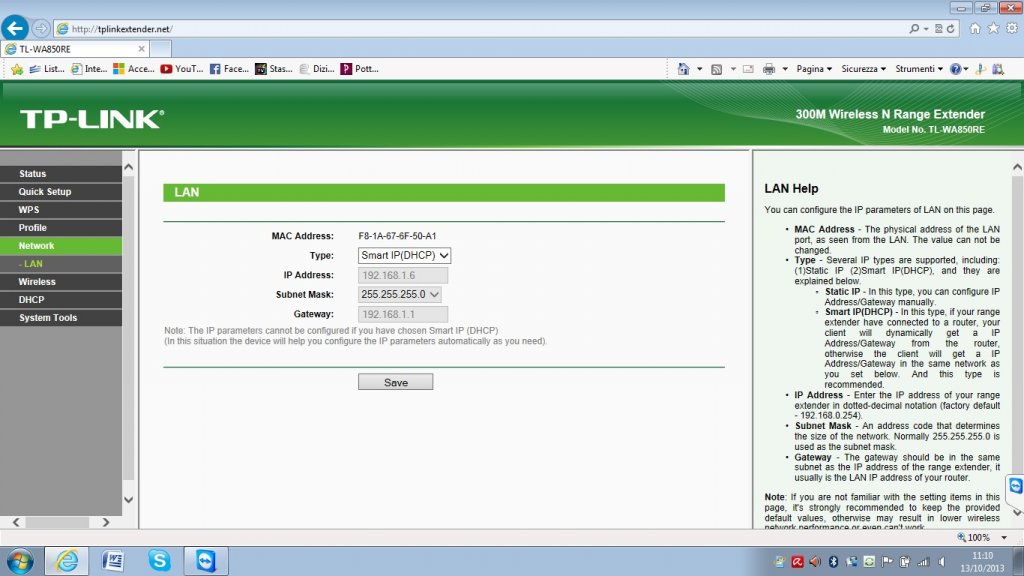Open the YouTube favorite shortcut
The image size is (1024, 576).
click(182, 69)
